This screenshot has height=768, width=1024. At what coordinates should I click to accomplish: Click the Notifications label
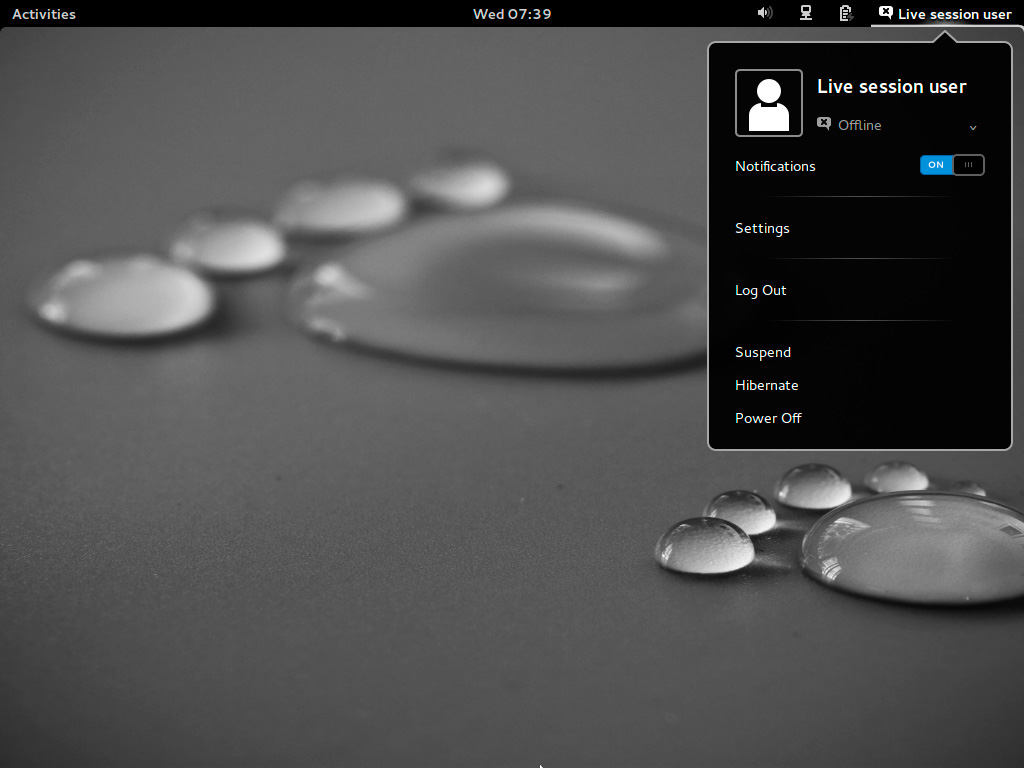775,166
